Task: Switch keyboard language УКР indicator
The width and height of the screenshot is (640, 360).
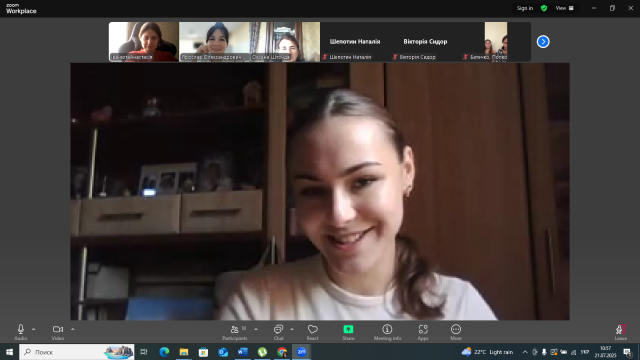Action: 585,352
